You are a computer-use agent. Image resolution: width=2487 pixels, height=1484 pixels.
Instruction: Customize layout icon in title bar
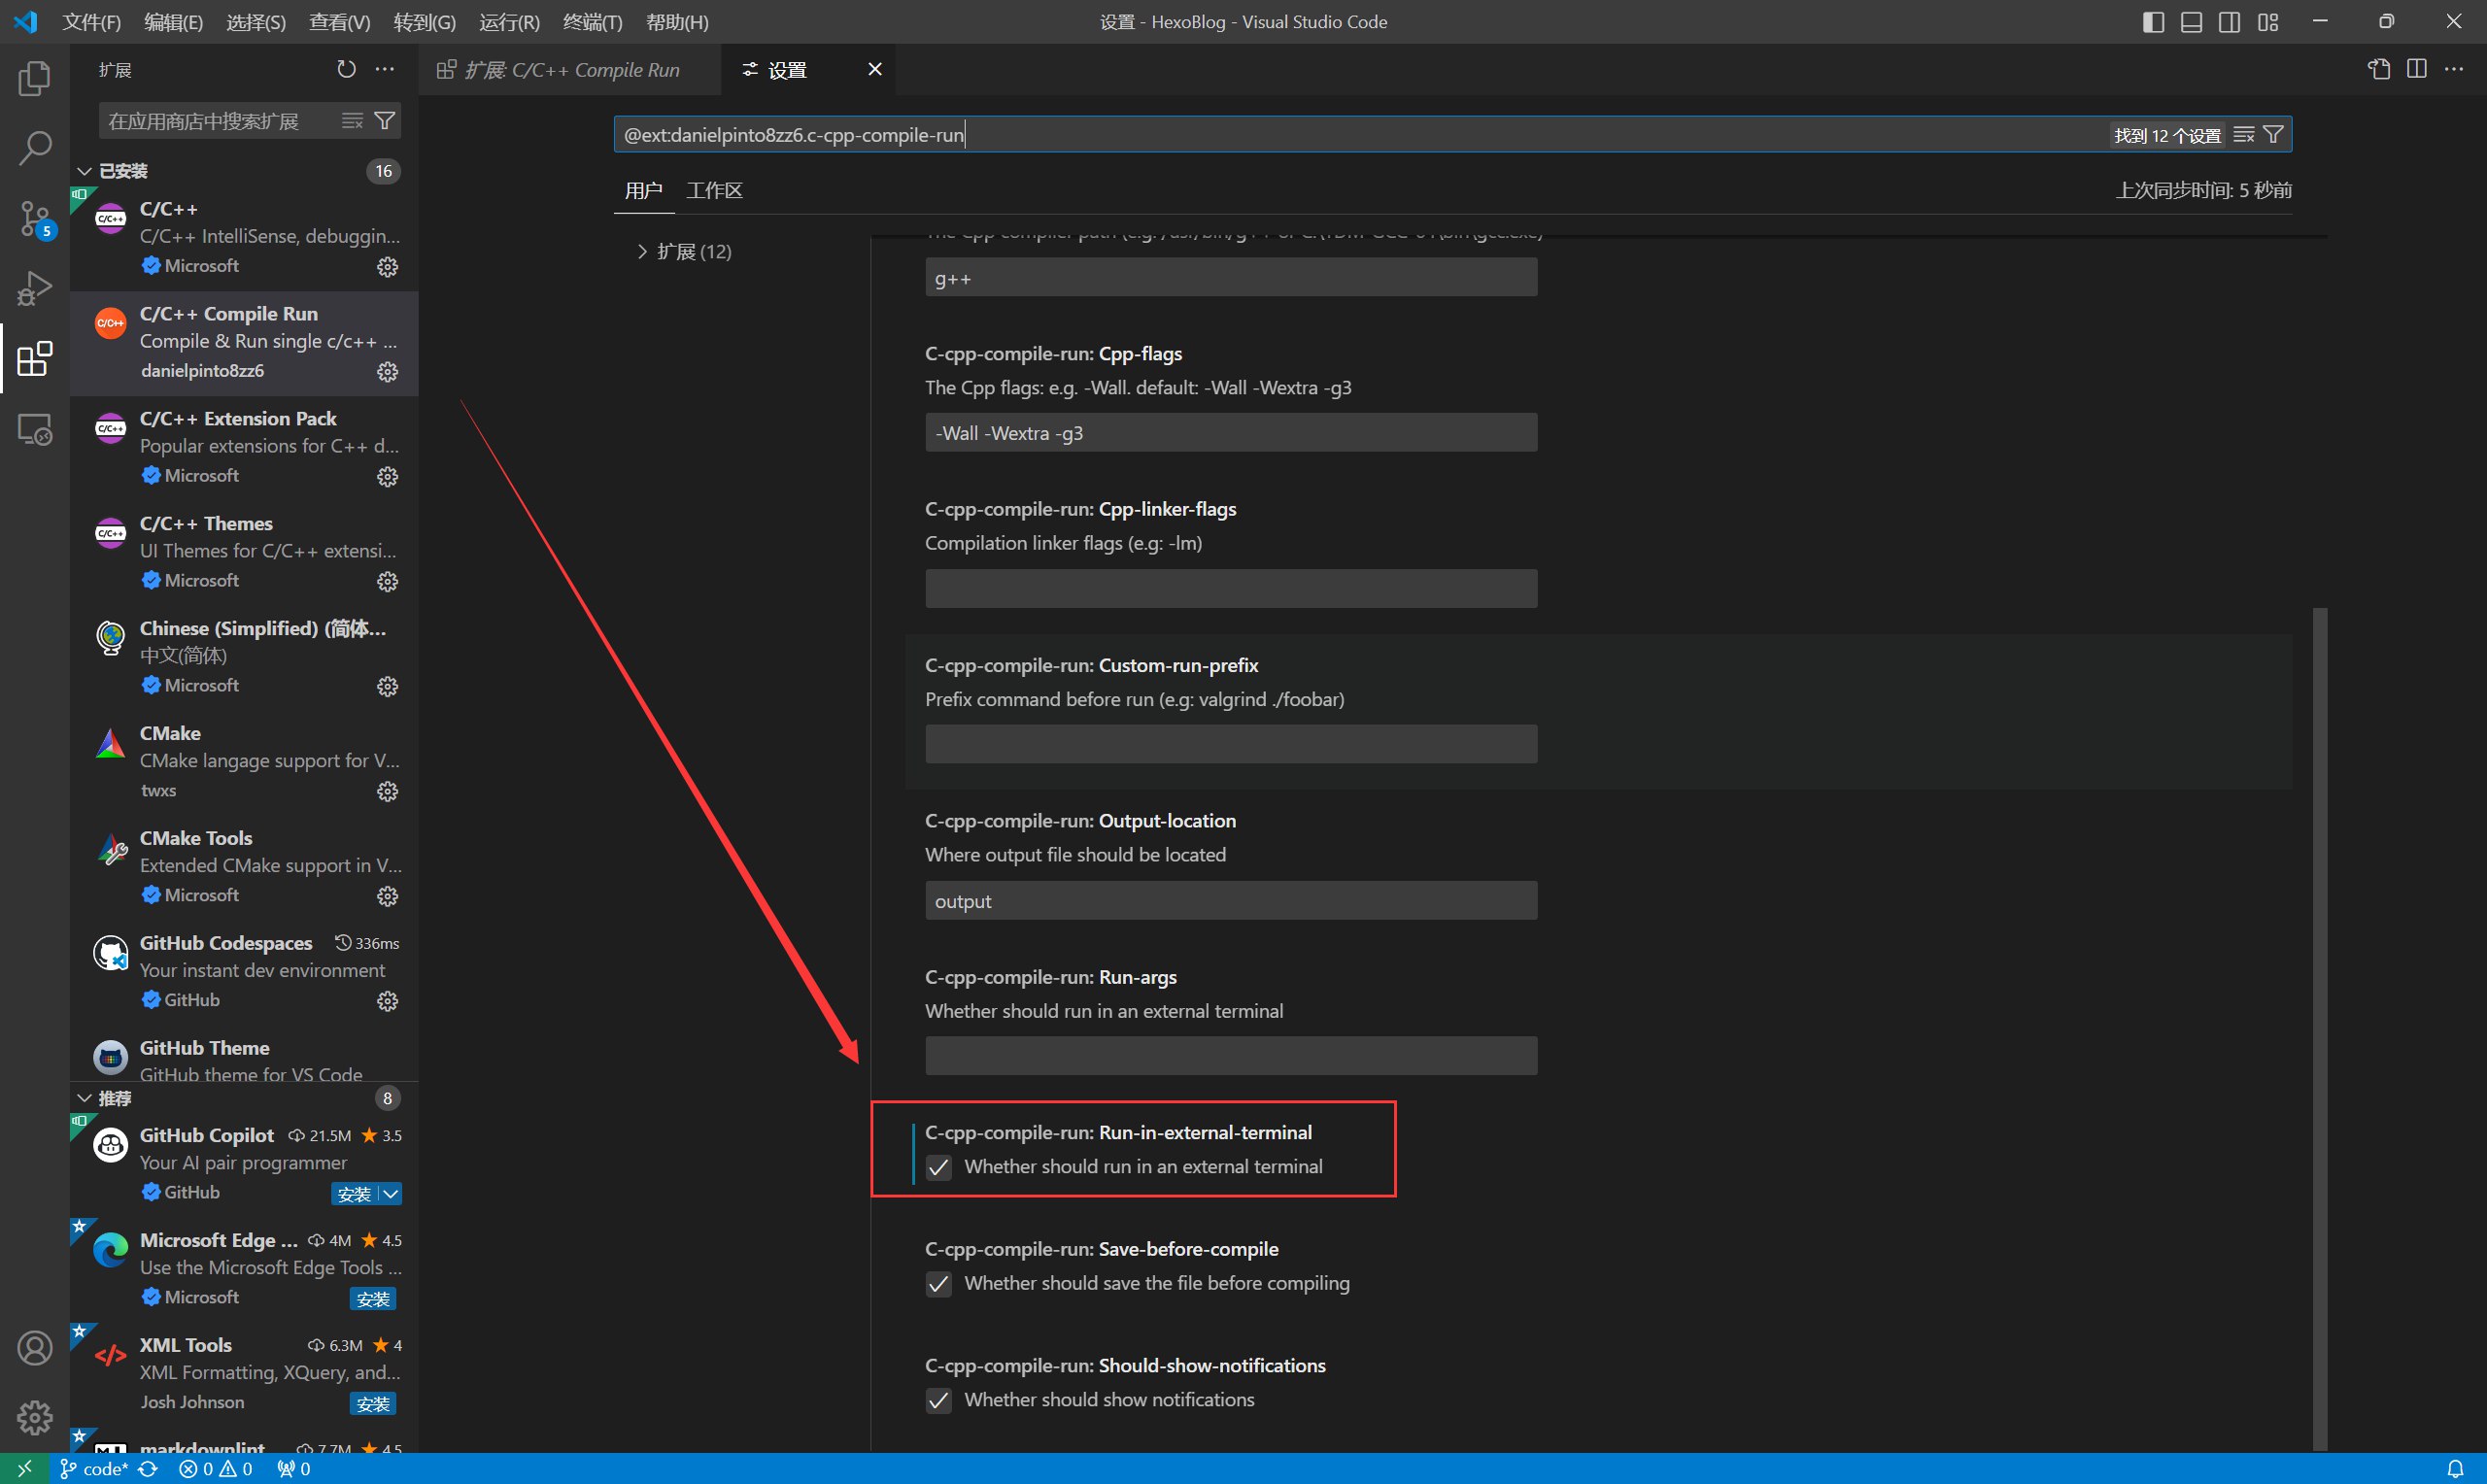[2268, 22]
